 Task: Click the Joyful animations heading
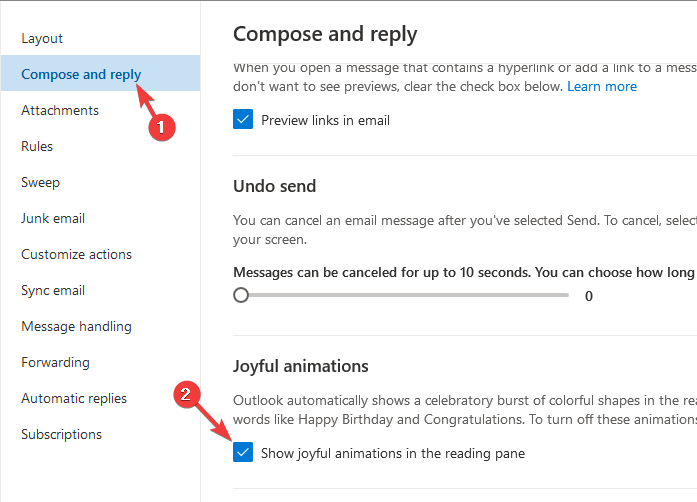click(301, 366)
